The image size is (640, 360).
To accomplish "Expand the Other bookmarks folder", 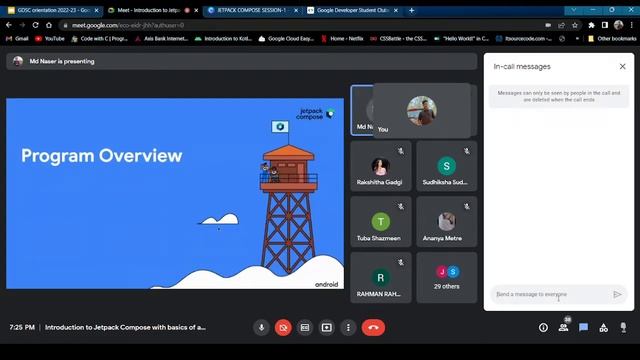I will pos(612,39).
